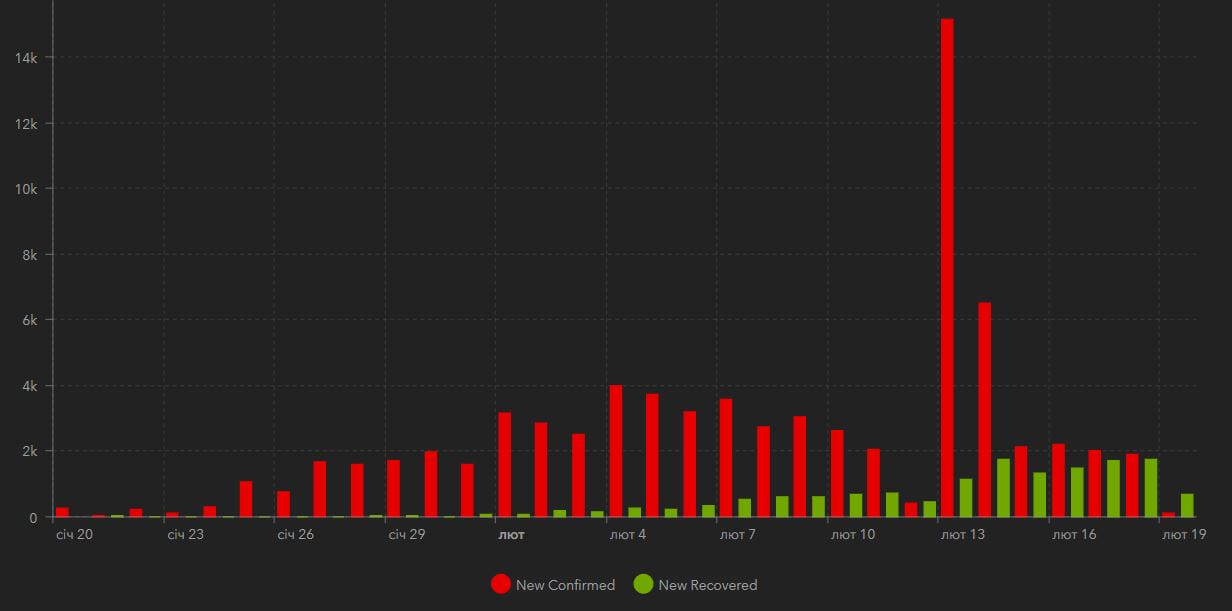The image size is (1232, 611).
Task: Toggle the New Recovered series label
Action: coord(707,585)
